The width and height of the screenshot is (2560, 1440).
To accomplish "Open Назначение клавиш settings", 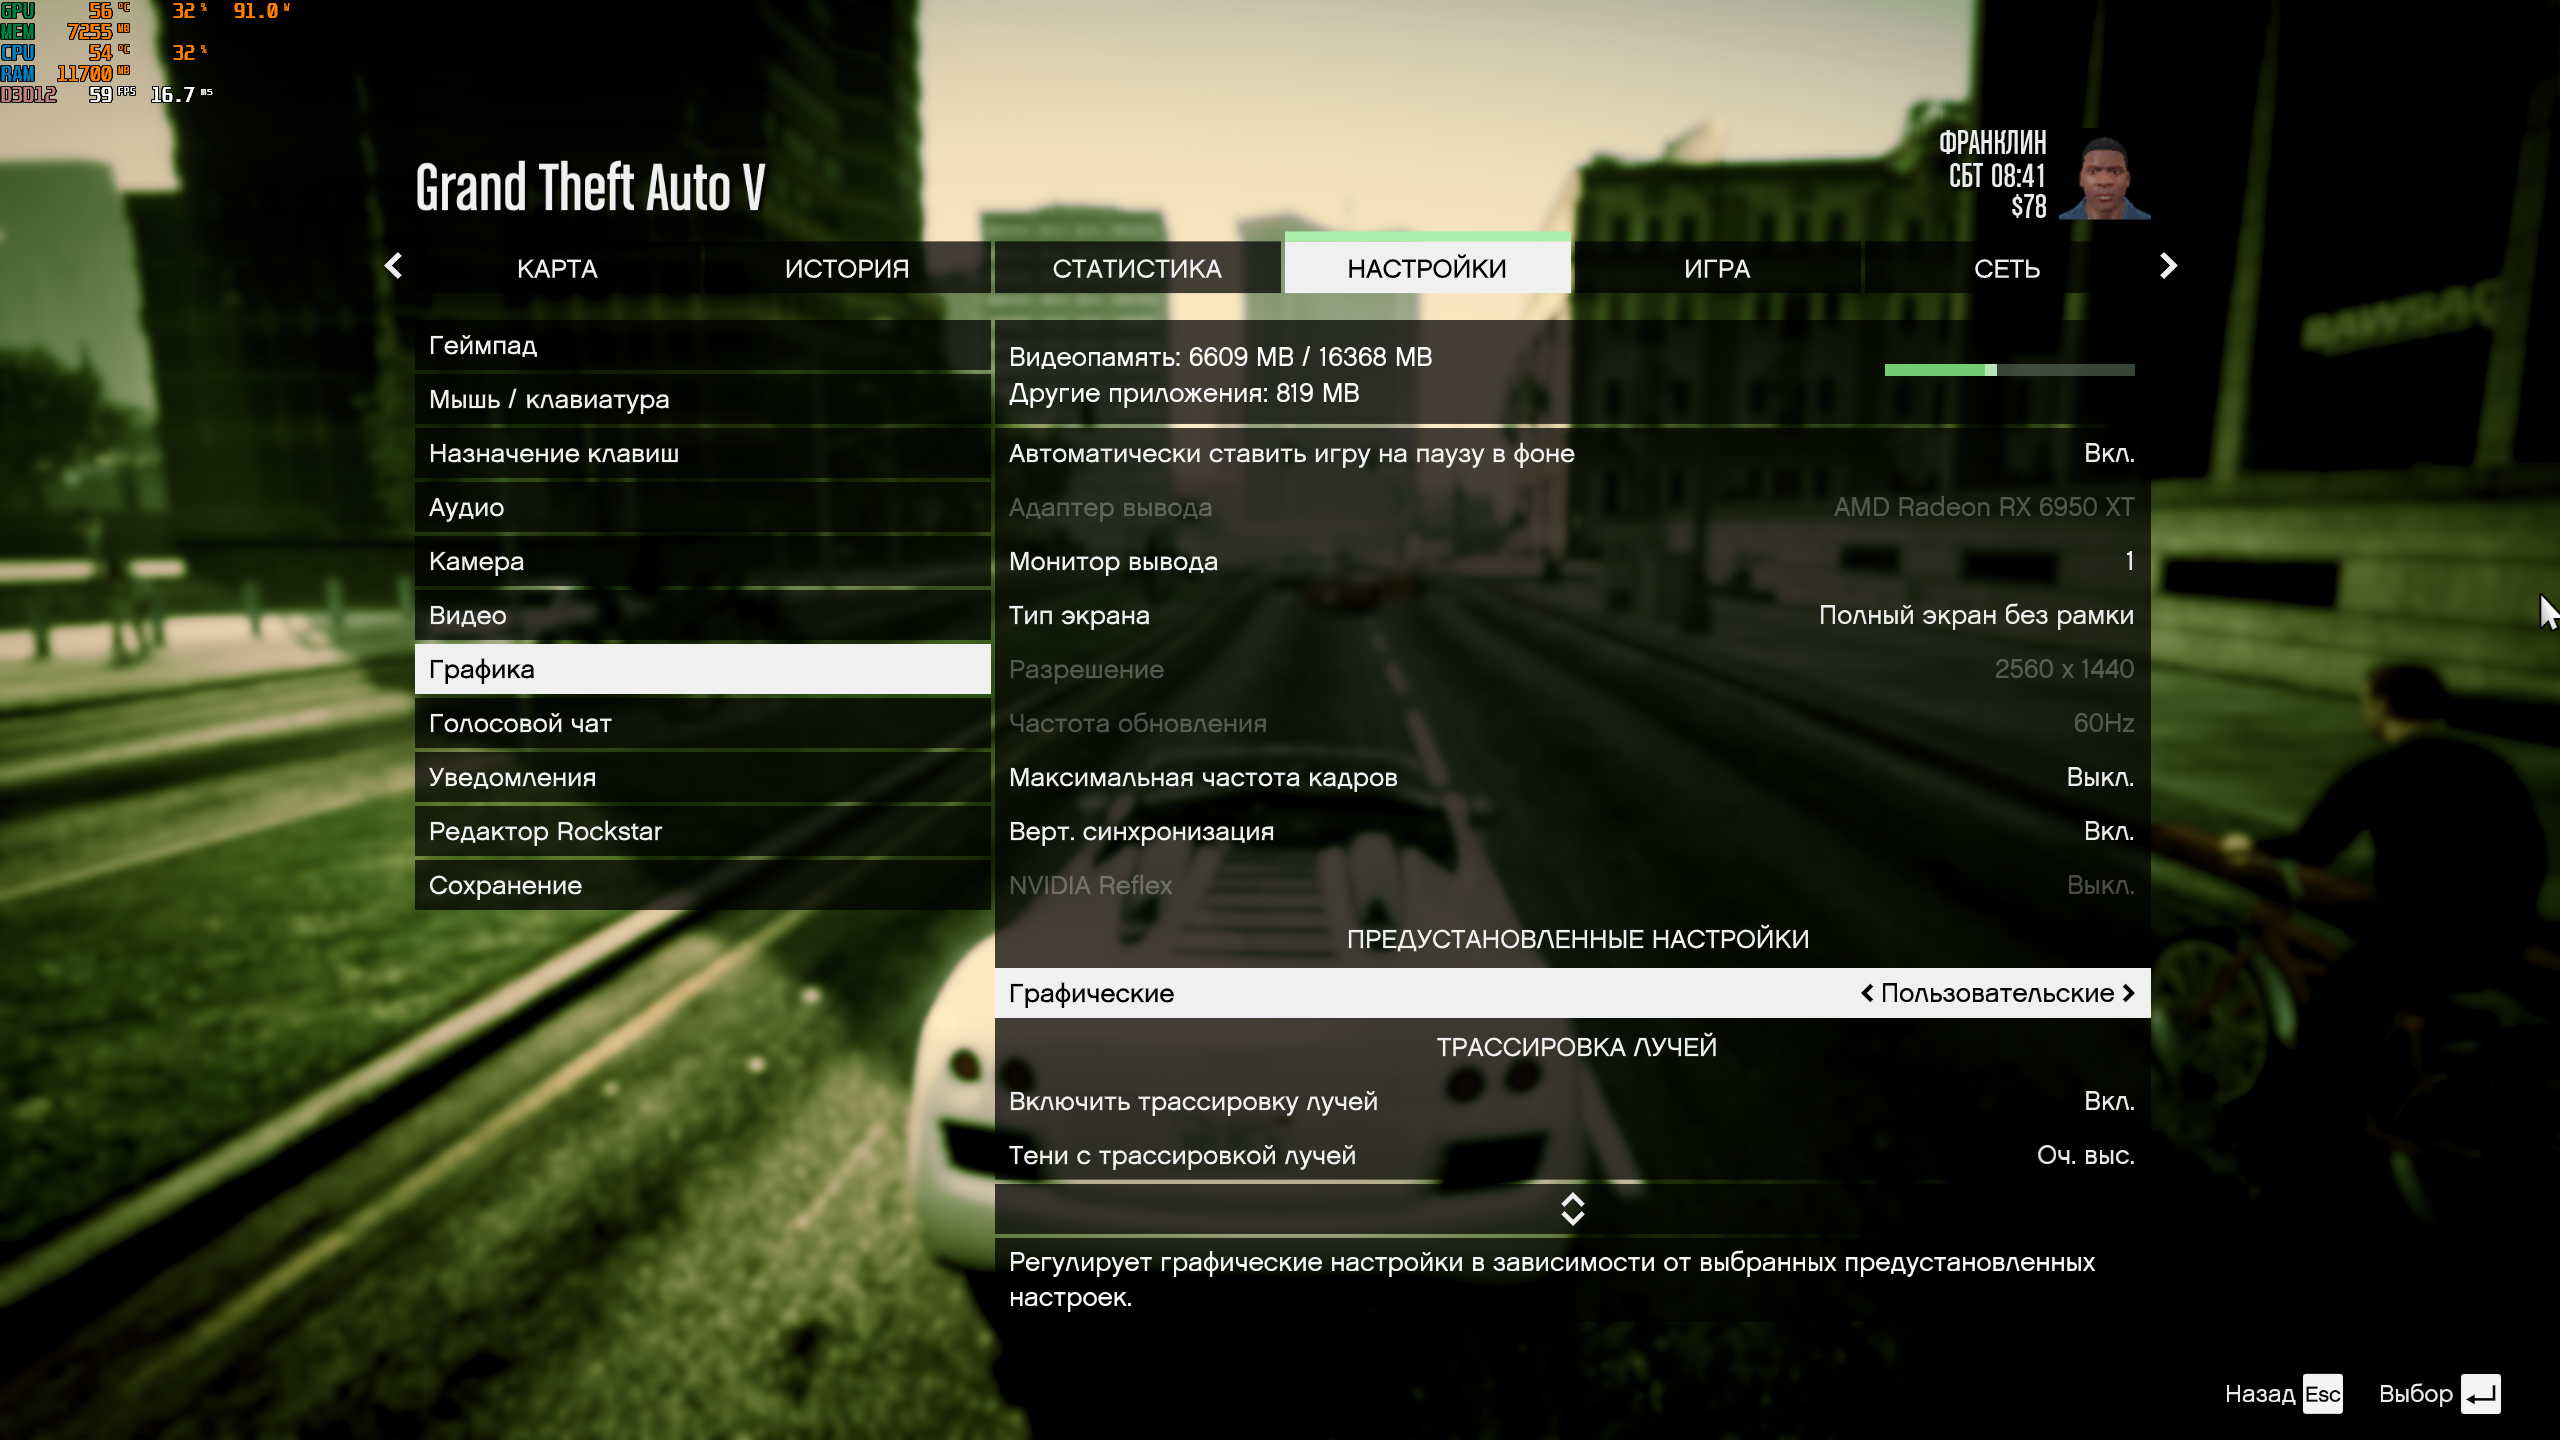I will (703, 453).
